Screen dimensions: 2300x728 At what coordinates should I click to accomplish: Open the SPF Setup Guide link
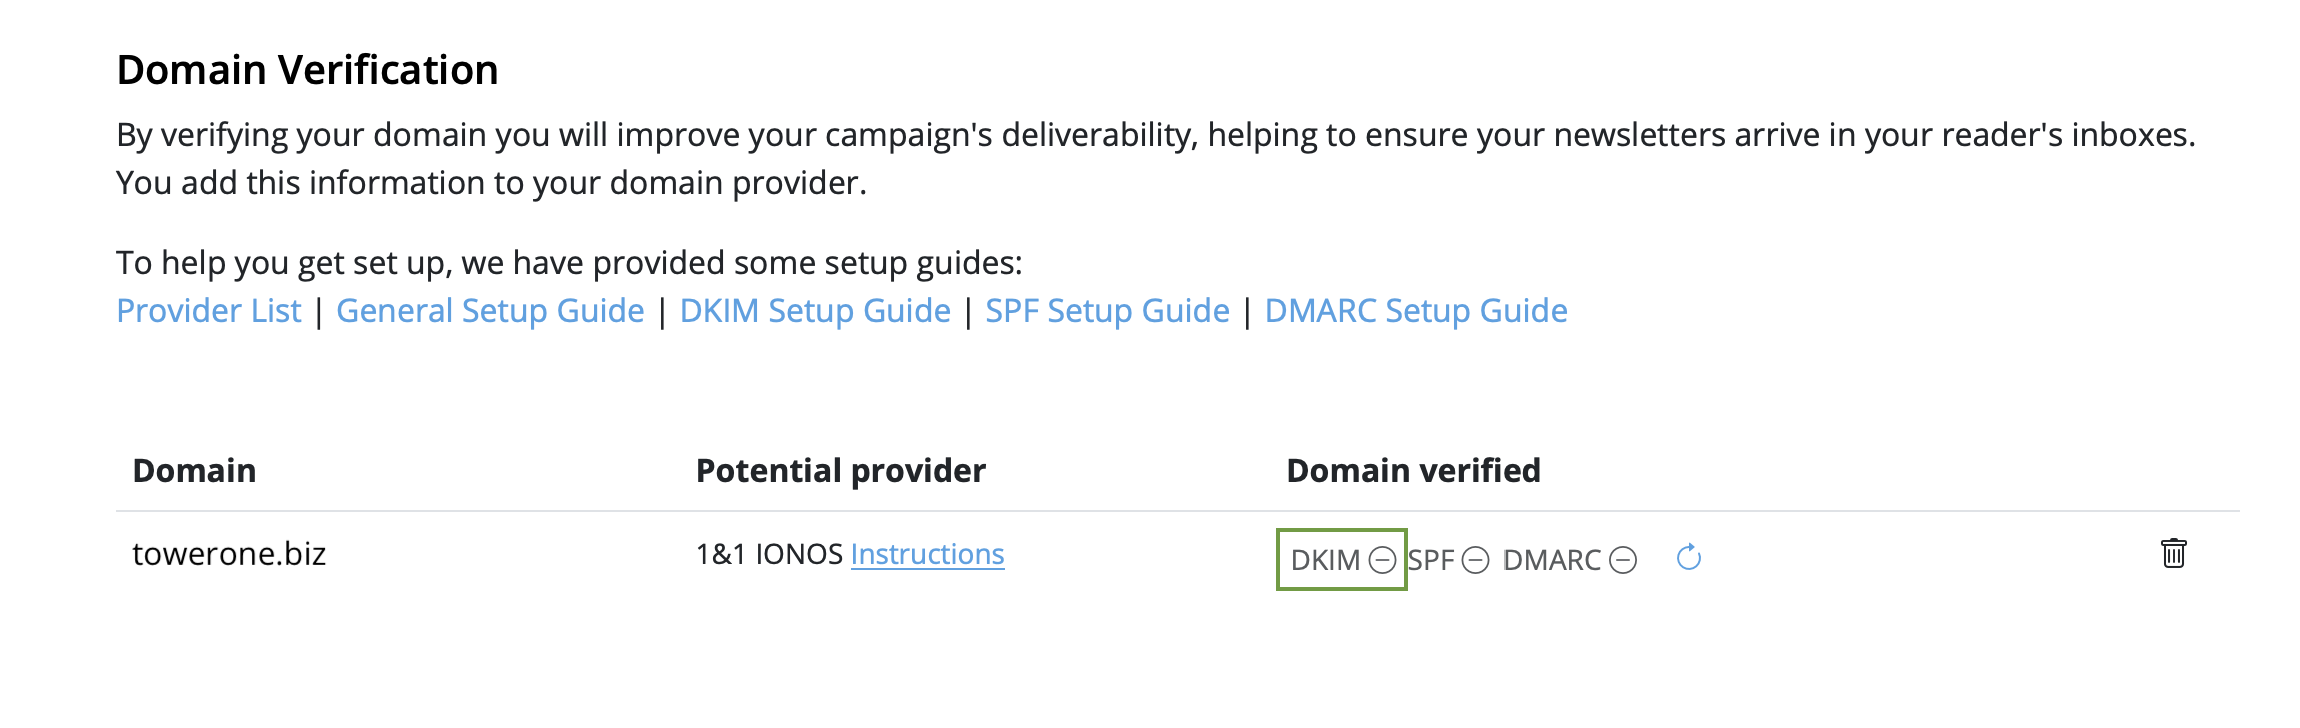[x=1107, y=311]
